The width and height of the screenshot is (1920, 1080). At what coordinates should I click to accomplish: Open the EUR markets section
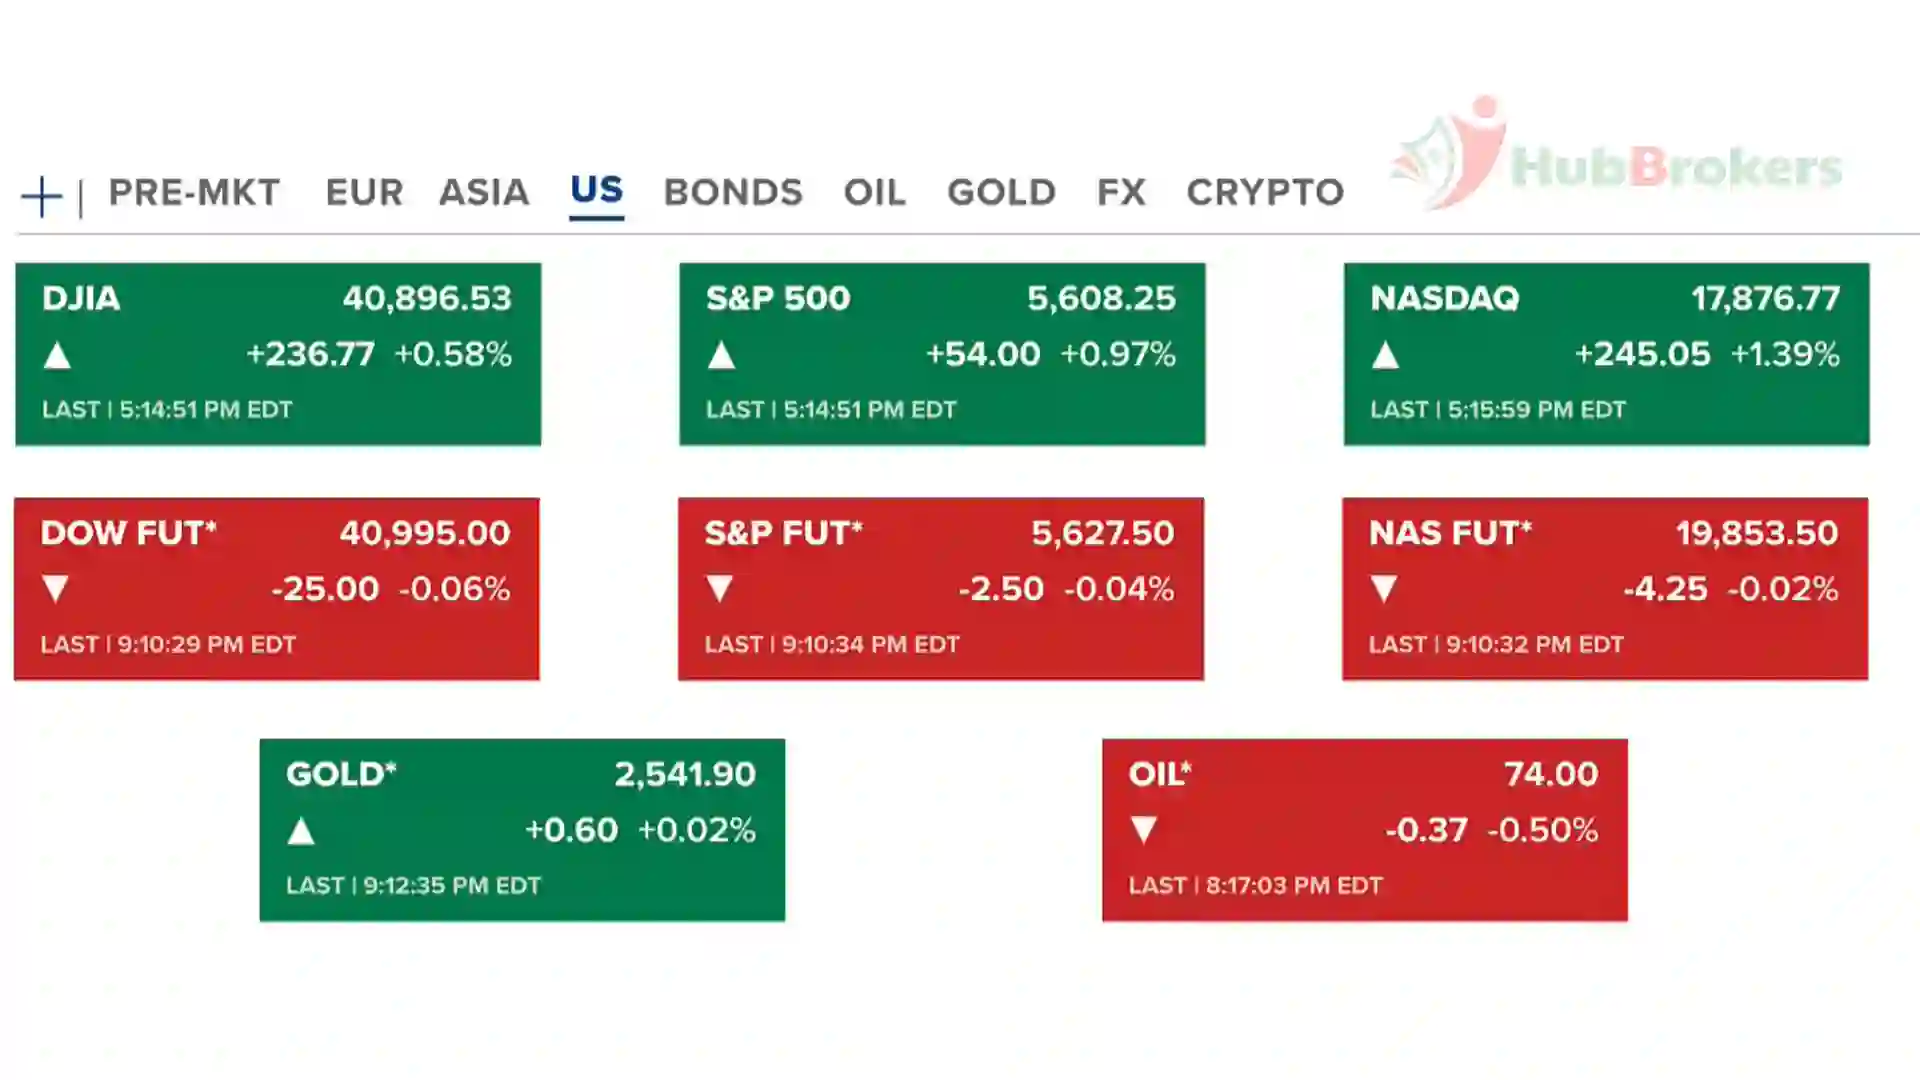pyautogui.click(x=364, y=193)
